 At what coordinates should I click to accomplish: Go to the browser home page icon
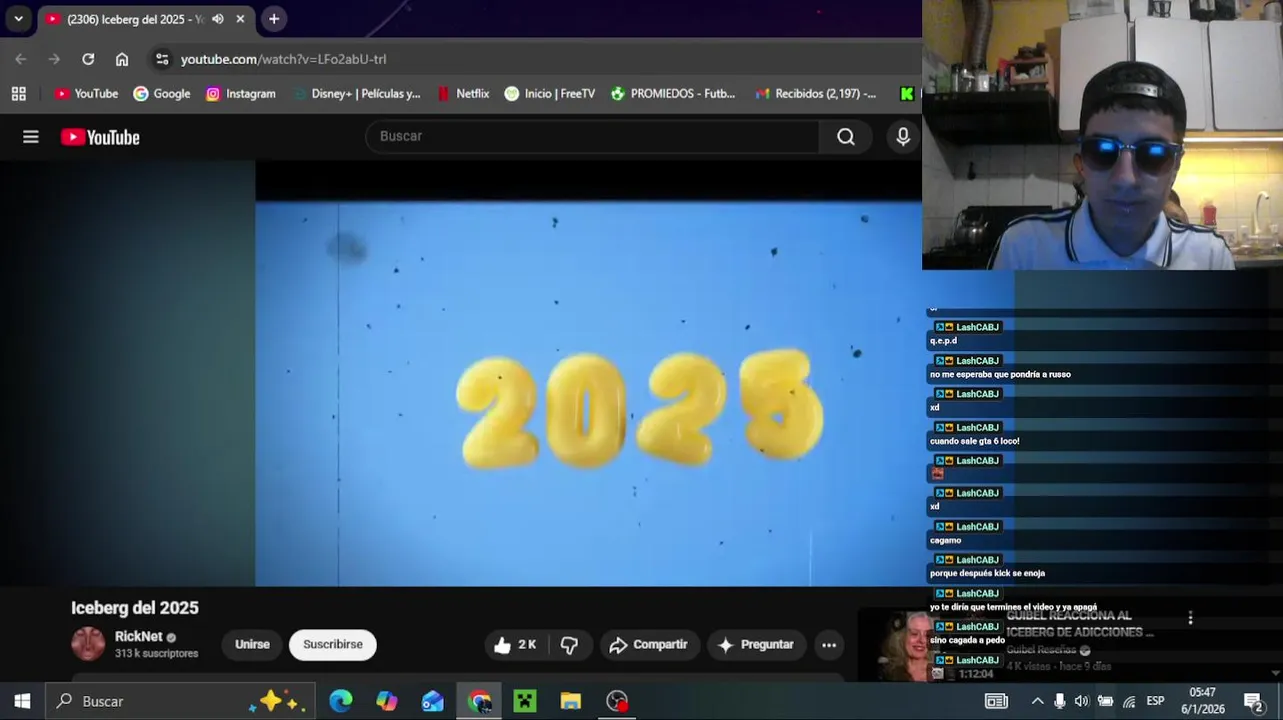122,59
